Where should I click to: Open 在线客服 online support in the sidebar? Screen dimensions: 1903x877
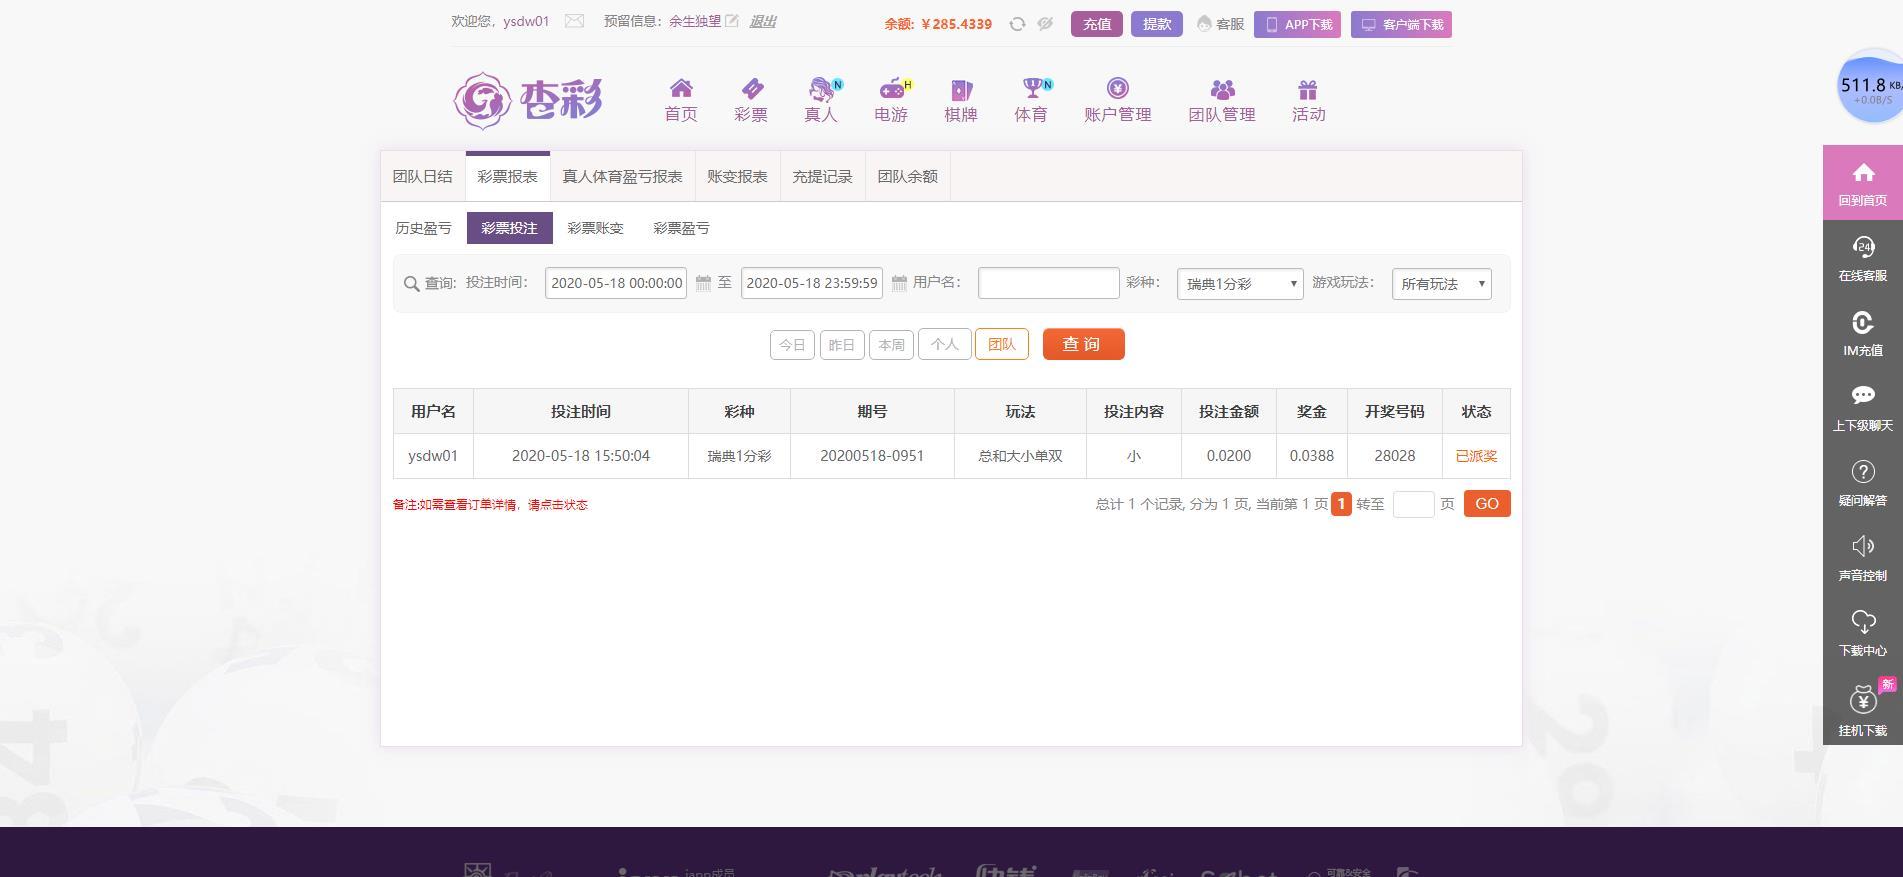(x=1862, y=258)
